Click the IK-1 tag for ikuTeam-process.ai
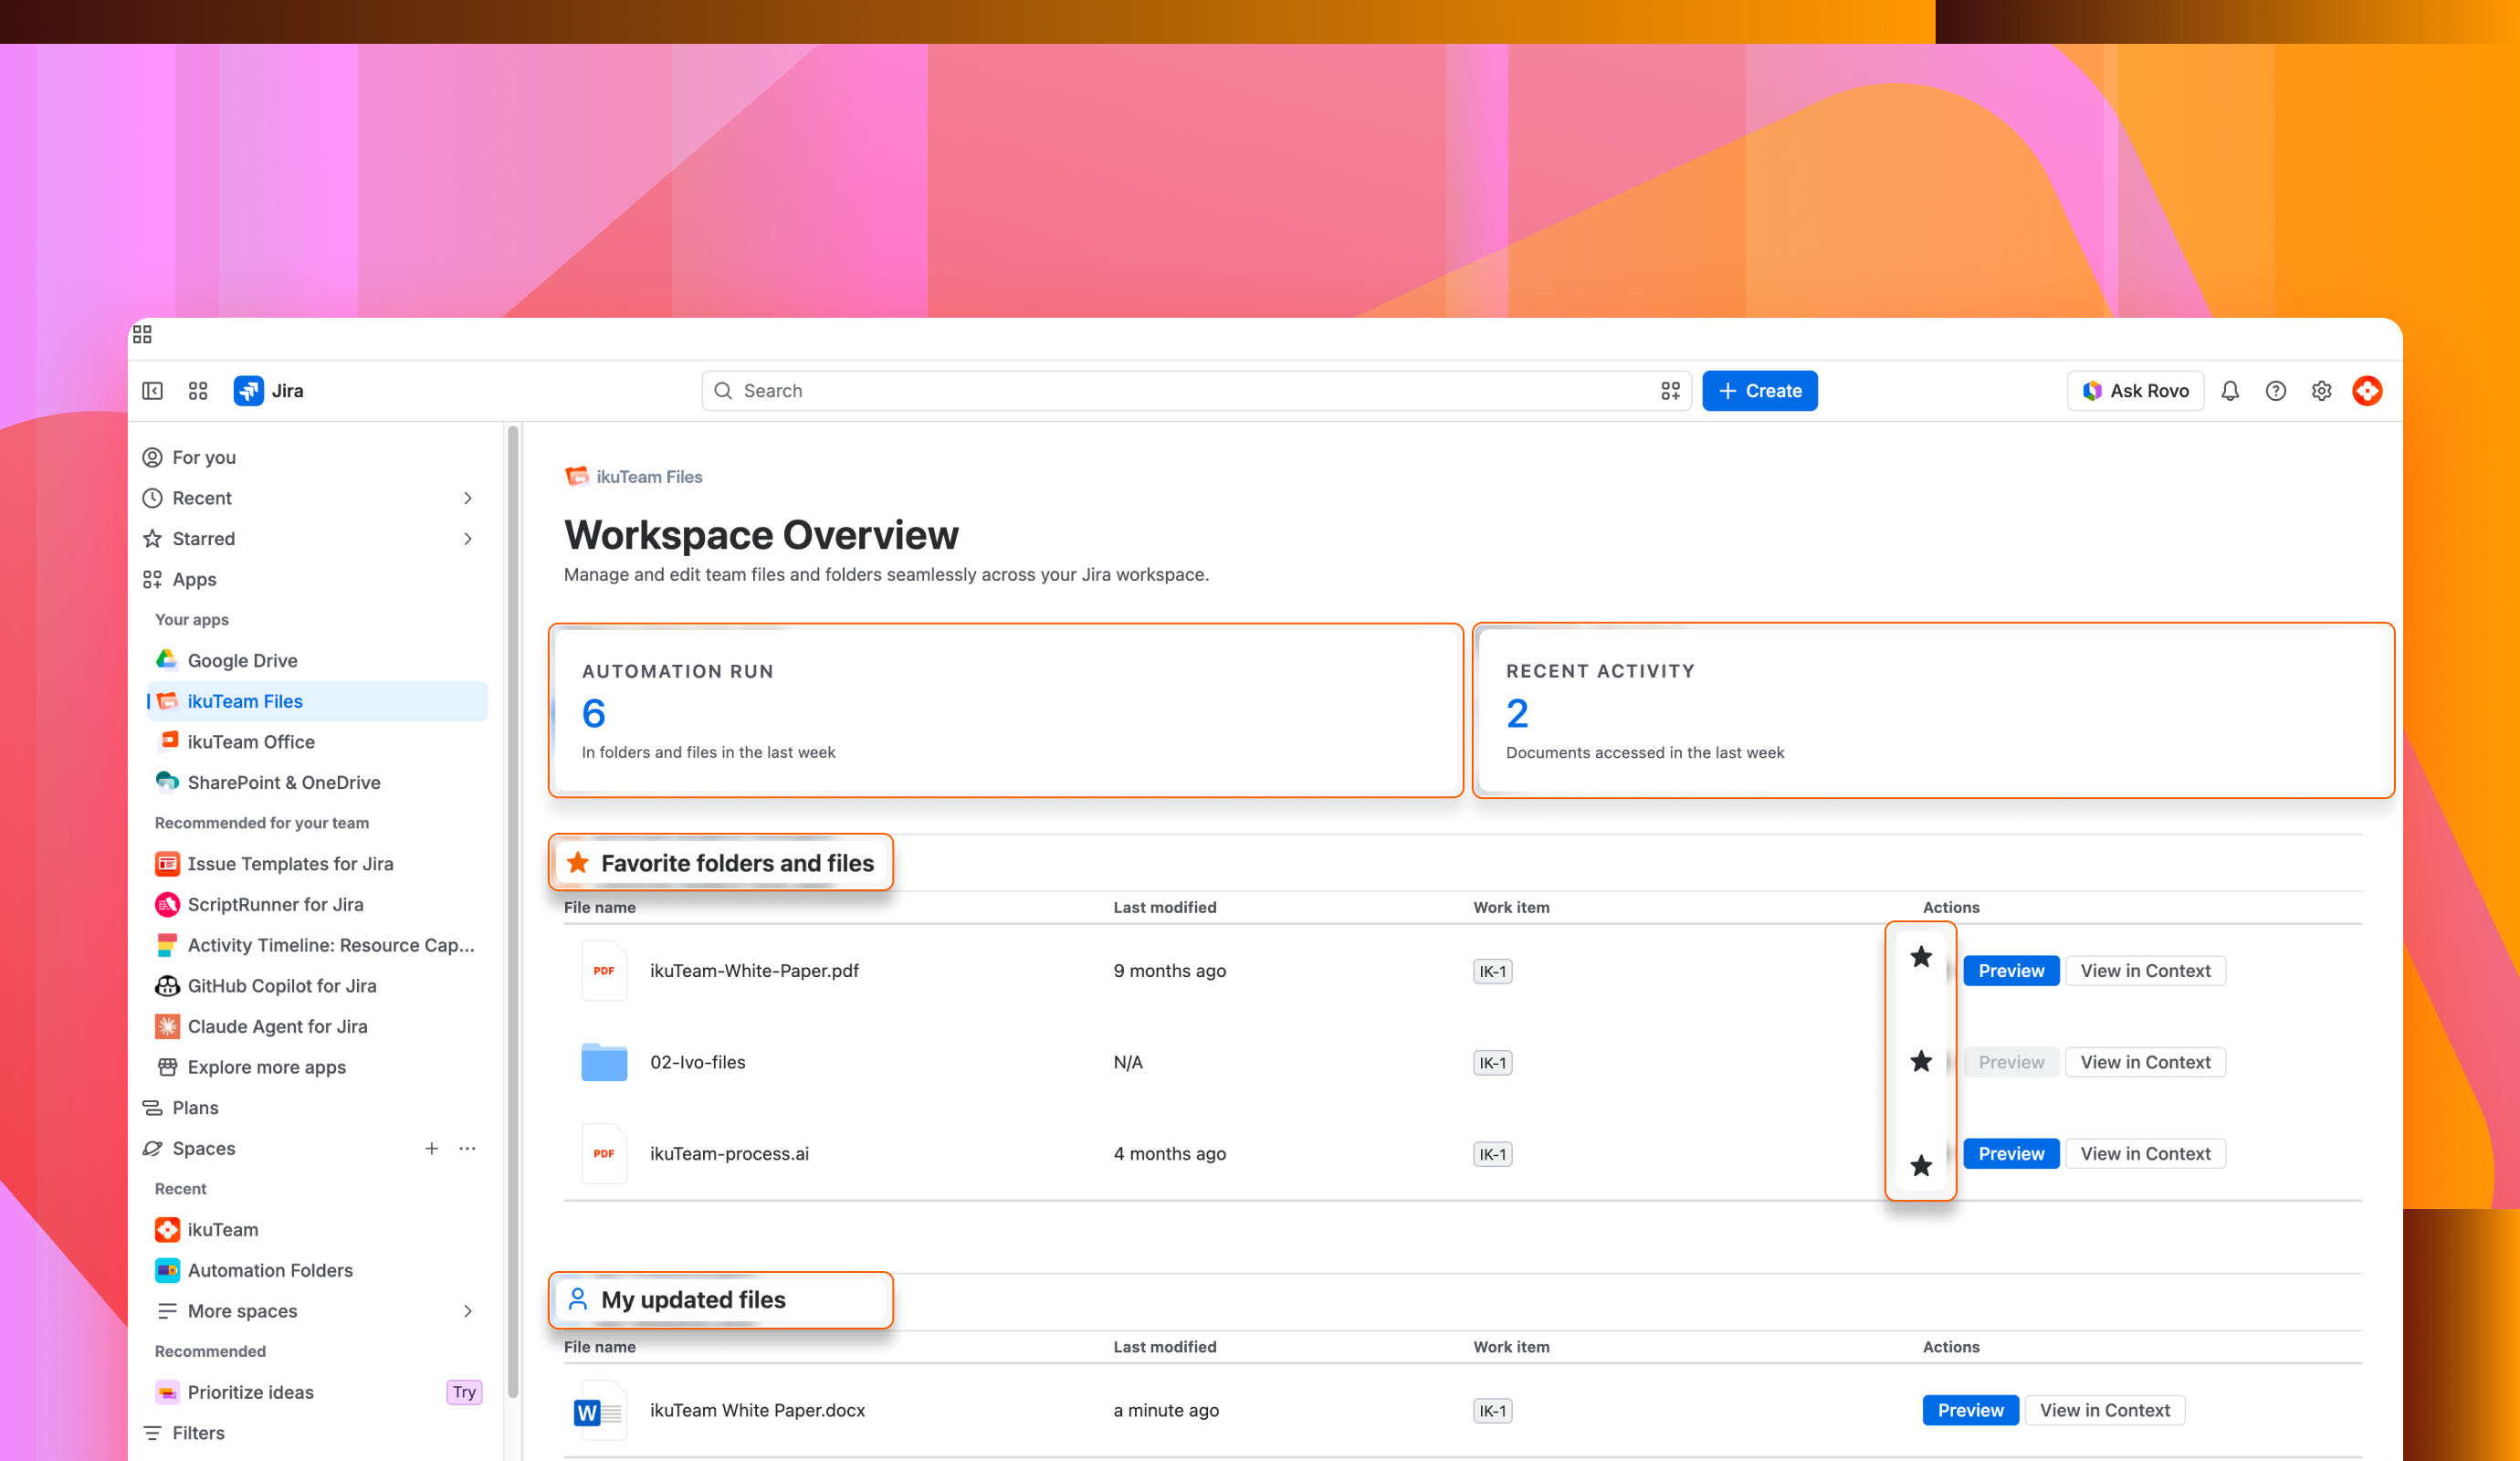The width and height of the screenshot is (2520, 1461). tap(1492, 1154)
